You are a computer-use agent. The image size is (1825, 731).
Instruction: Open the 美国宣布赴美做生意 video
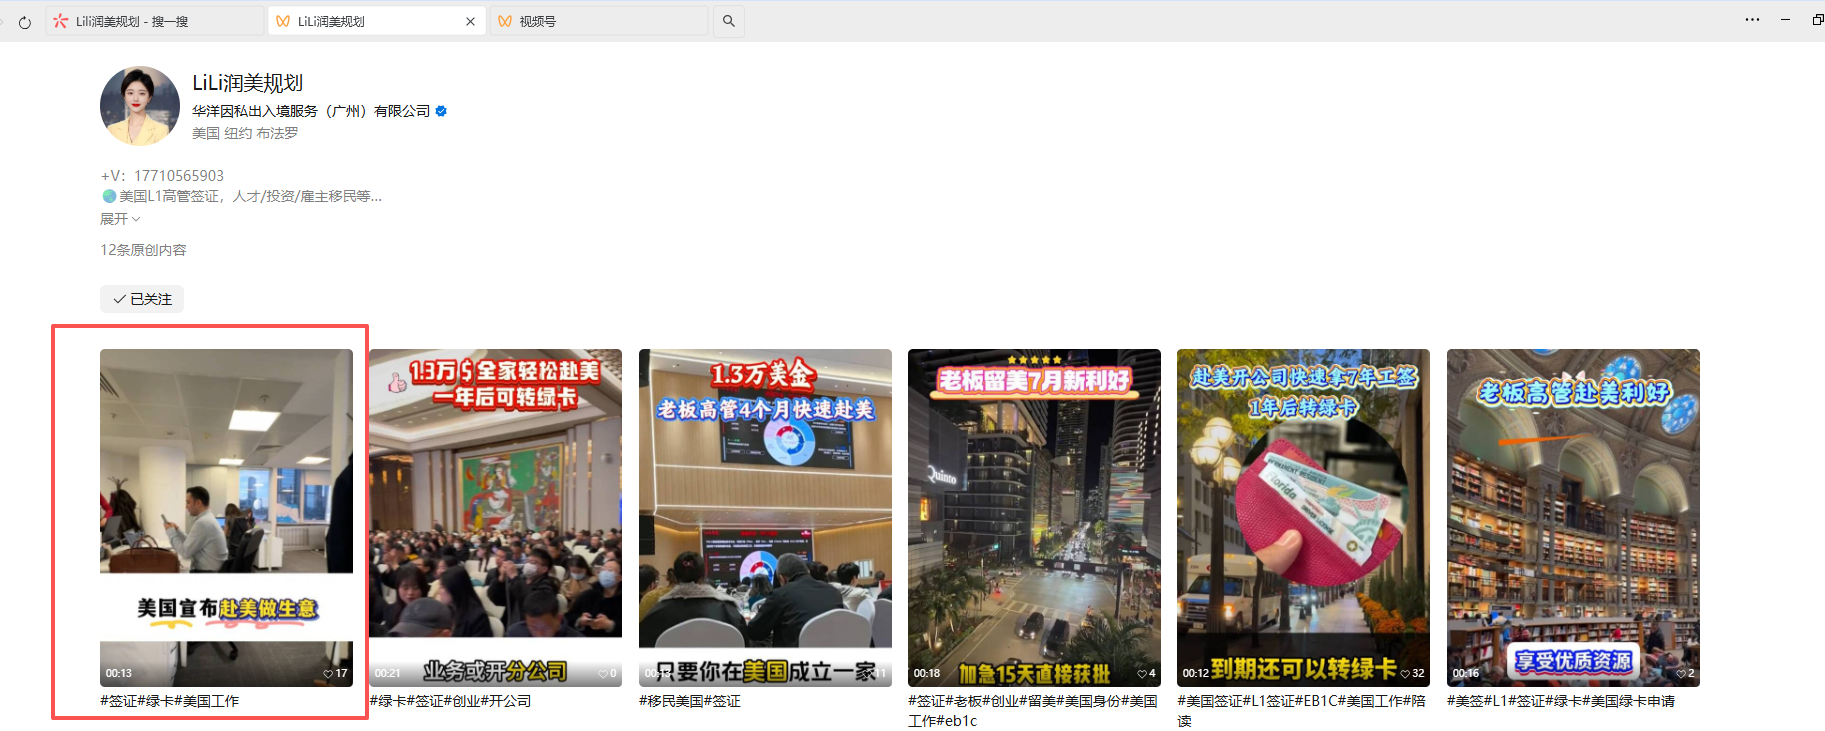226,517
